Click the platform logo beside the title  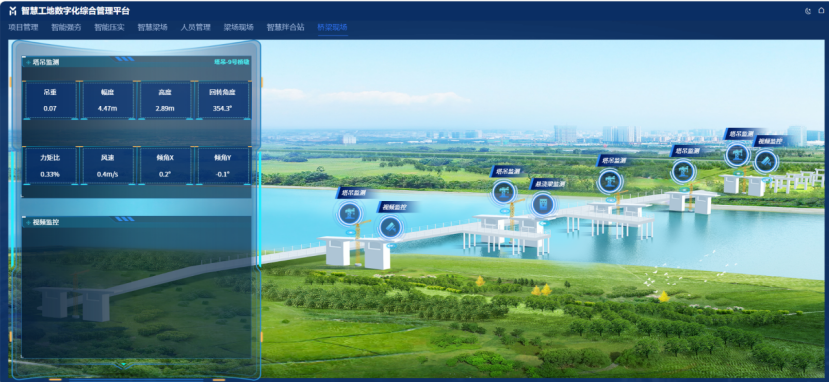click(x=13, y=11)
